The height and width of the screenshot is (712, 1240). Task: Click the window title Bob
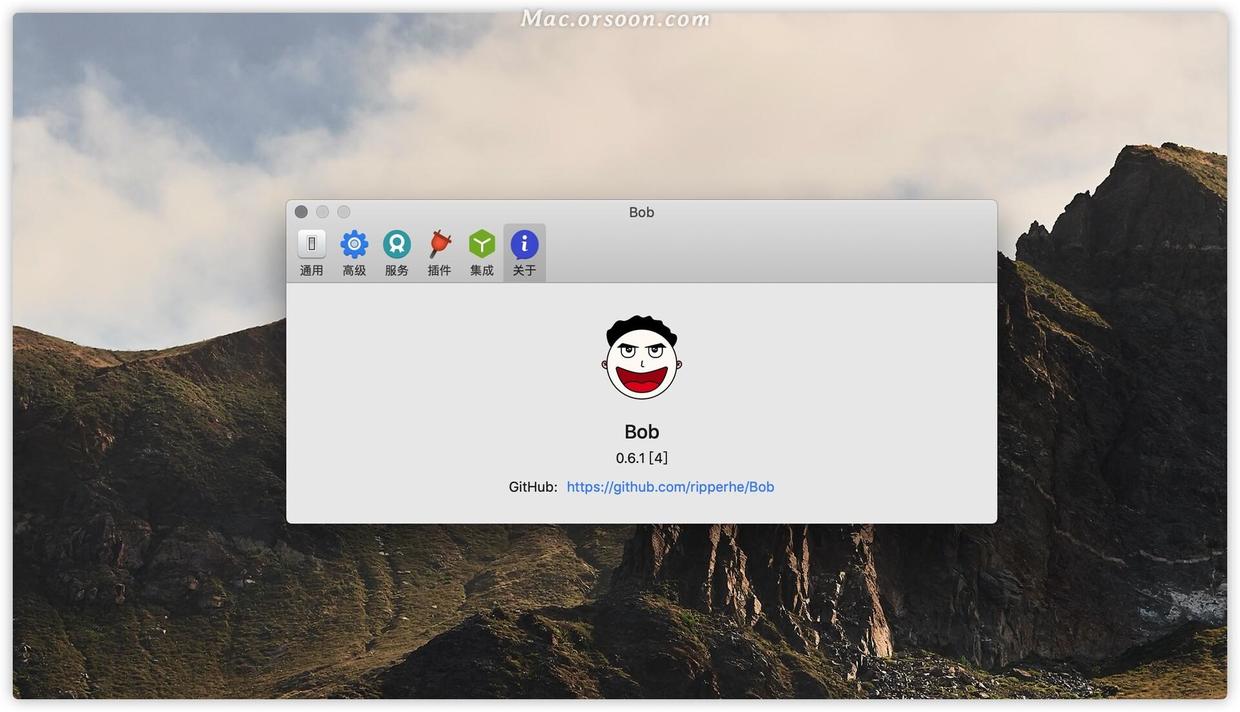coord(641,212)
